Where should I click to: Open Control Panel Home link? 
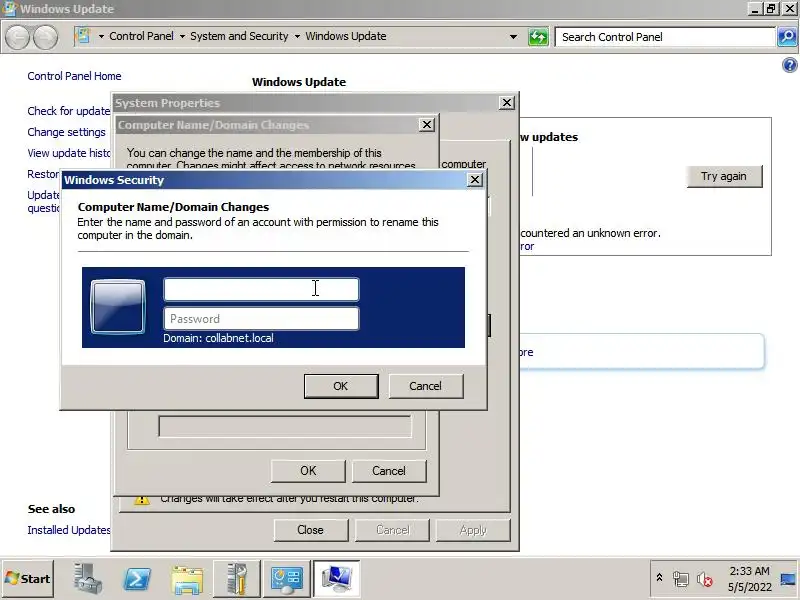click(74, 76)
